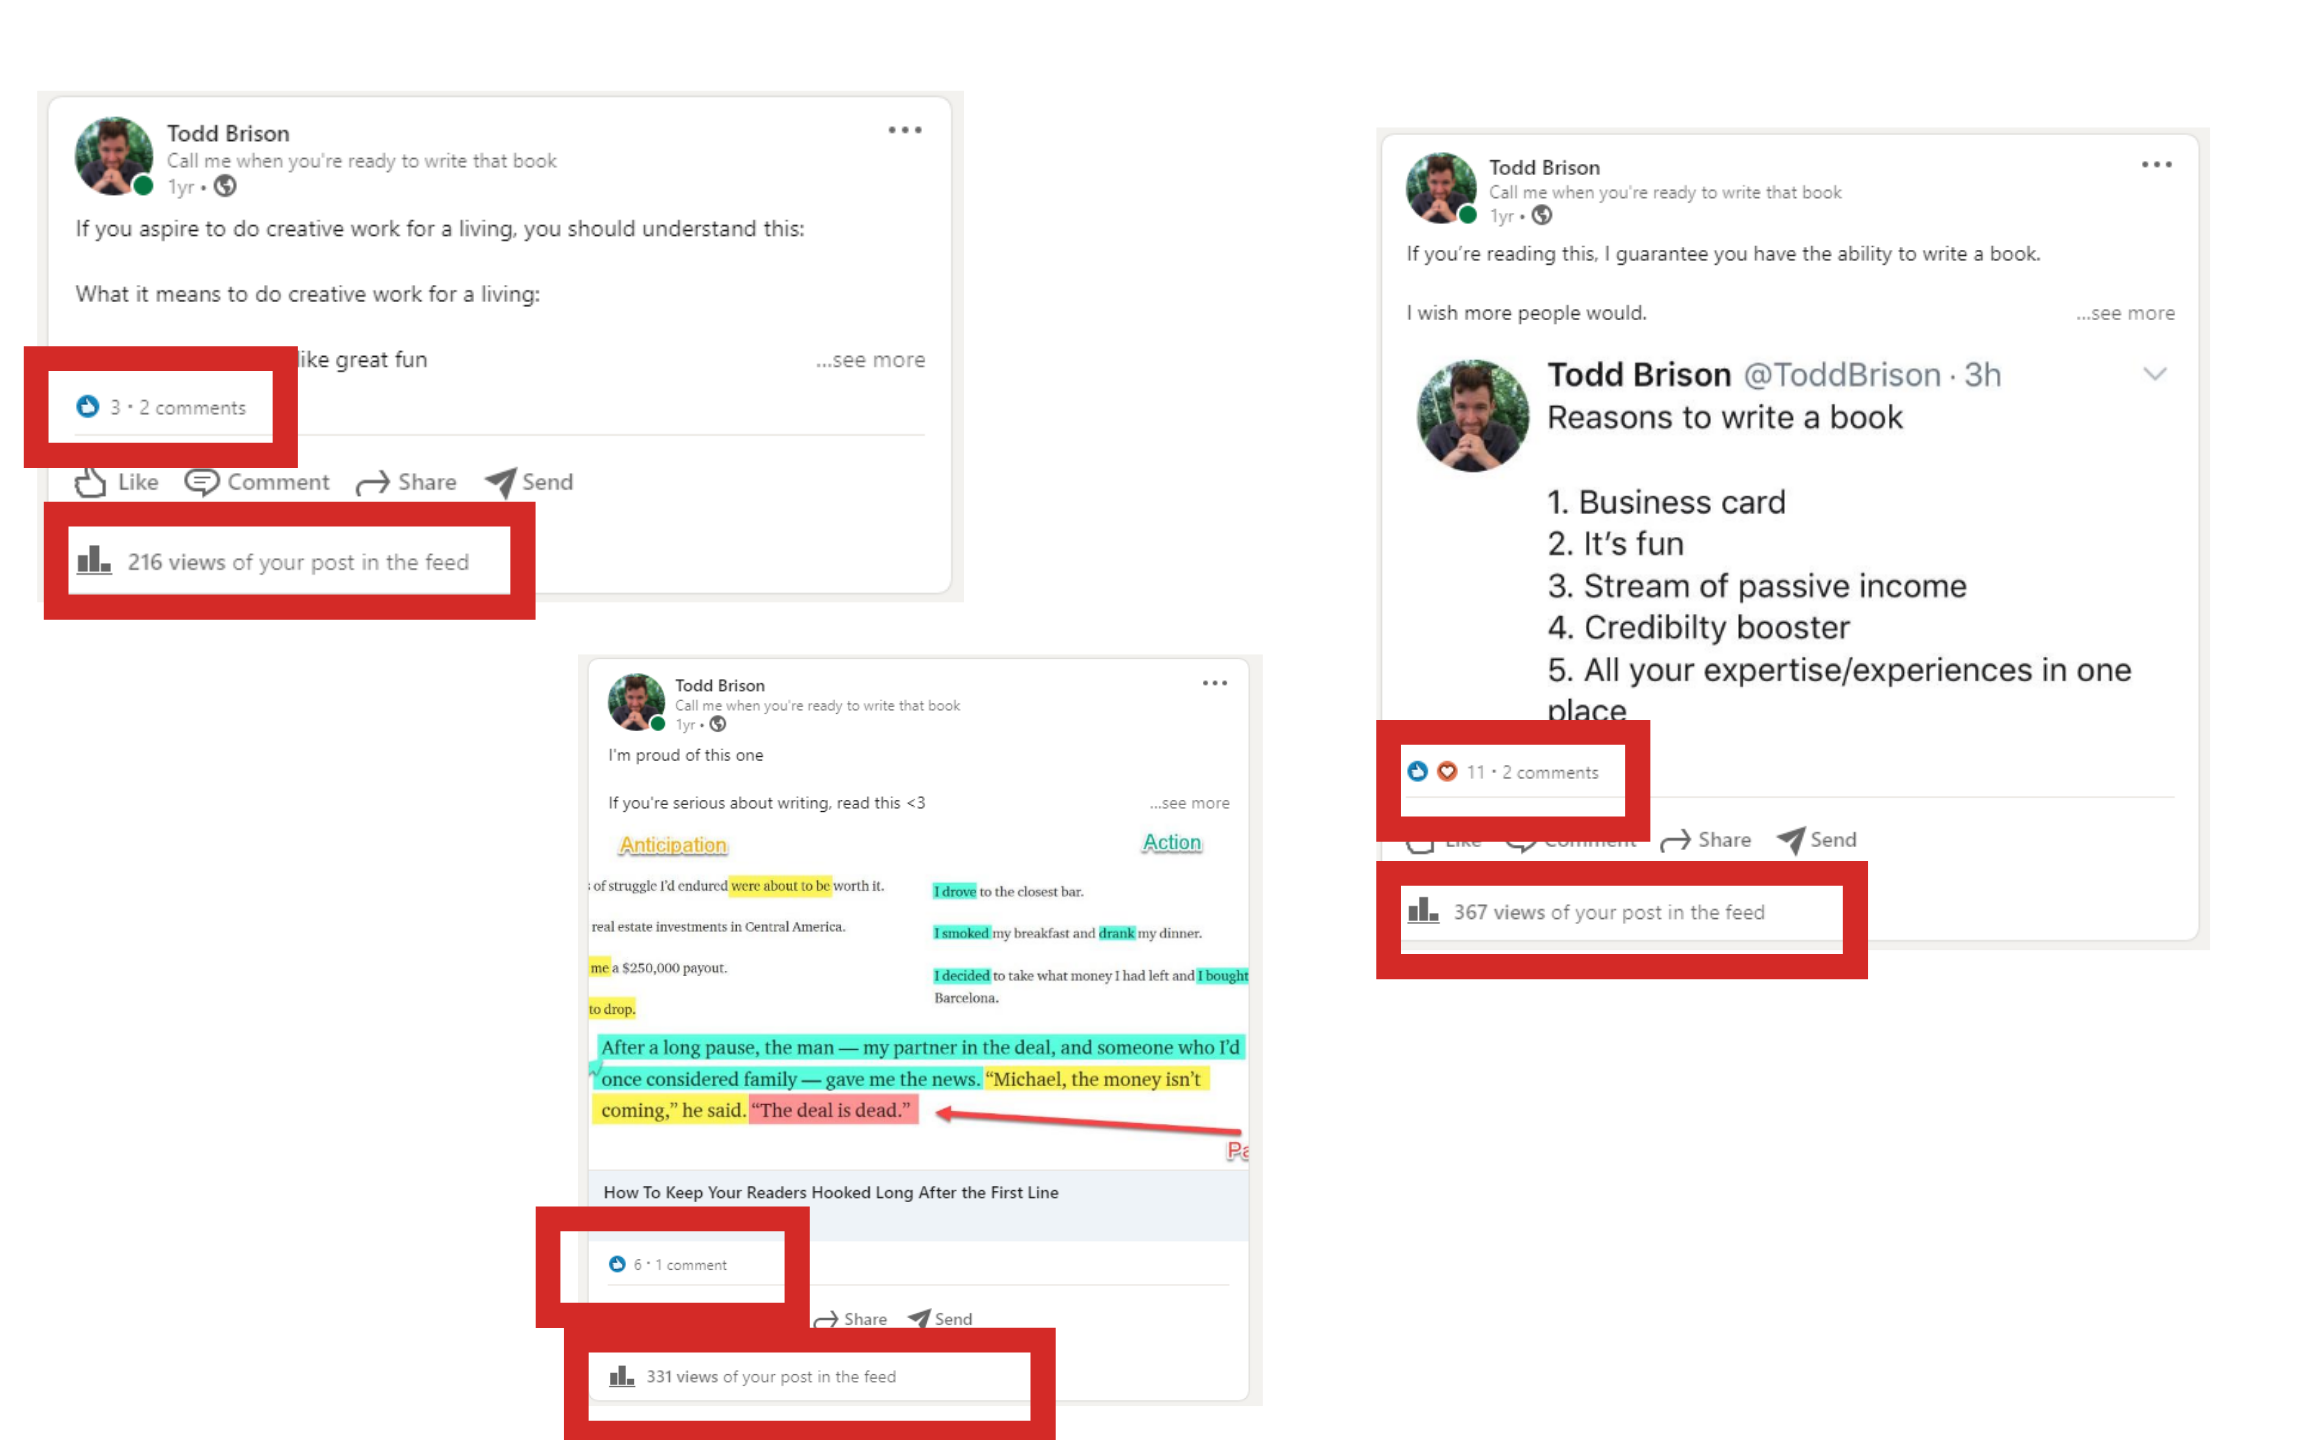Expand '...see more' on the serious about writing post
Image resolution: width=2304 pixels, height=1440 pixels.
coord(1189,803)
